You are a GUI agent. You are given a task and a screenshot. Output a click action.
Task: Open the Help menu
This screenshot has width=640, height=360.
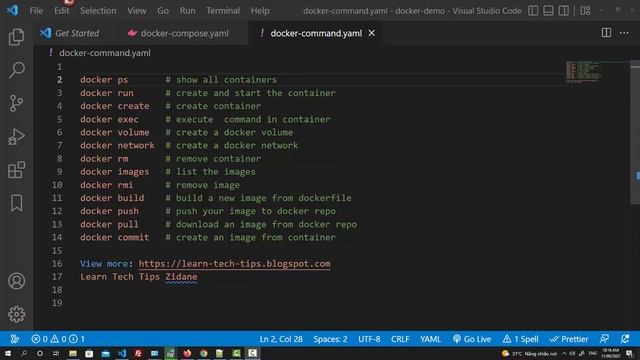coord(260,11)
